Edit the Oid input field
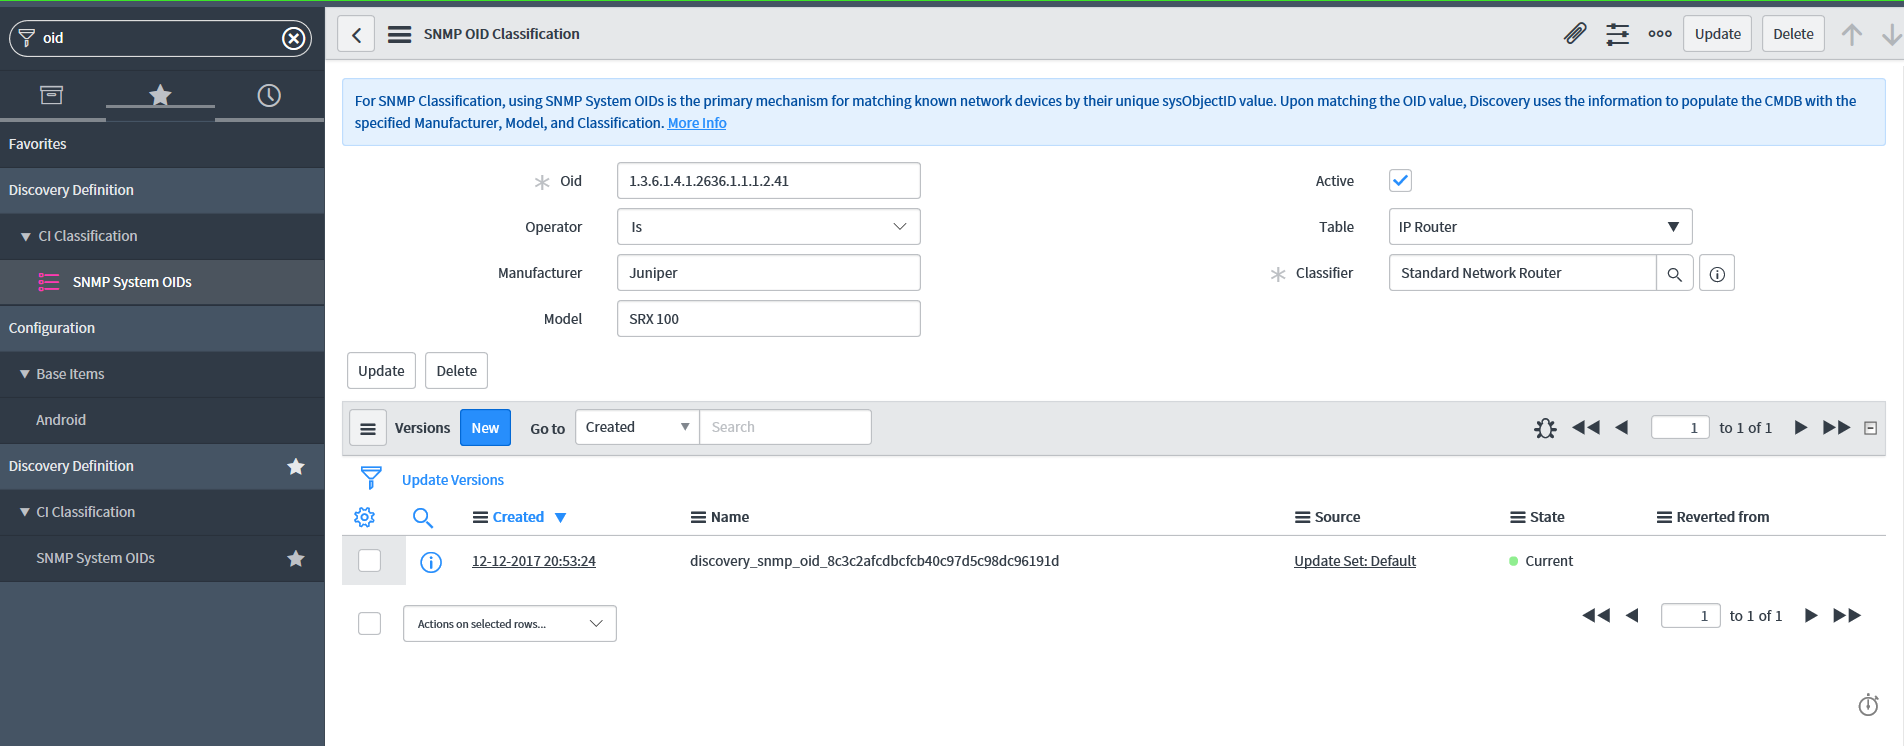Screen dimensions: 1904x746 pyautogui.click(x=768, y=181)
